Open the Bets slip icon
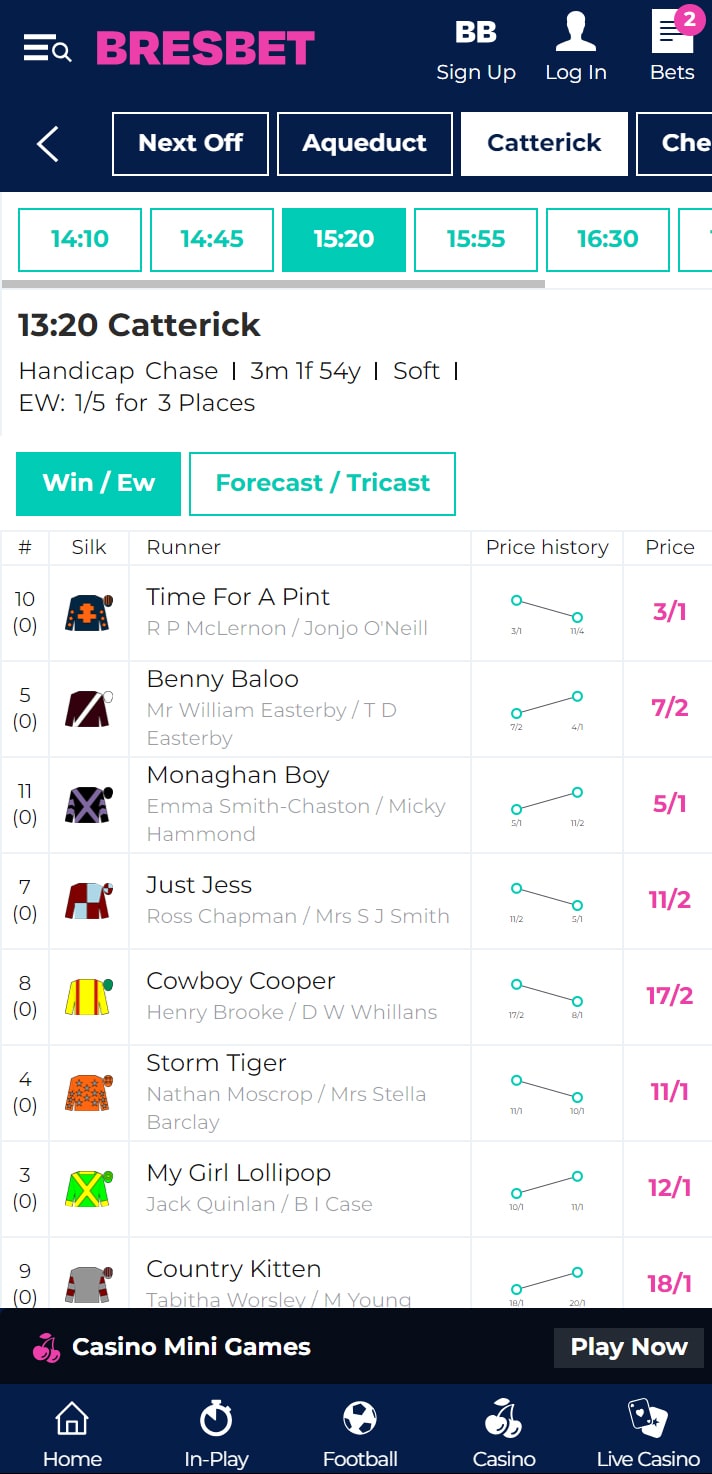 pyautogui.click(x=673, y=31)
